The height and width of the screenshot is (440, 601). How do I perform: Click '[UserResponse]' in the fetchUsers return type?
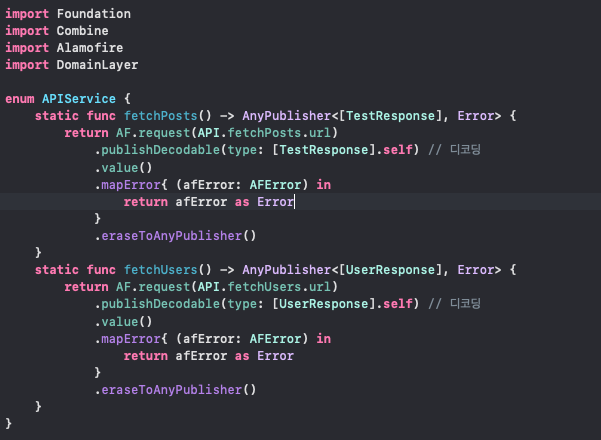click(391, 270)
